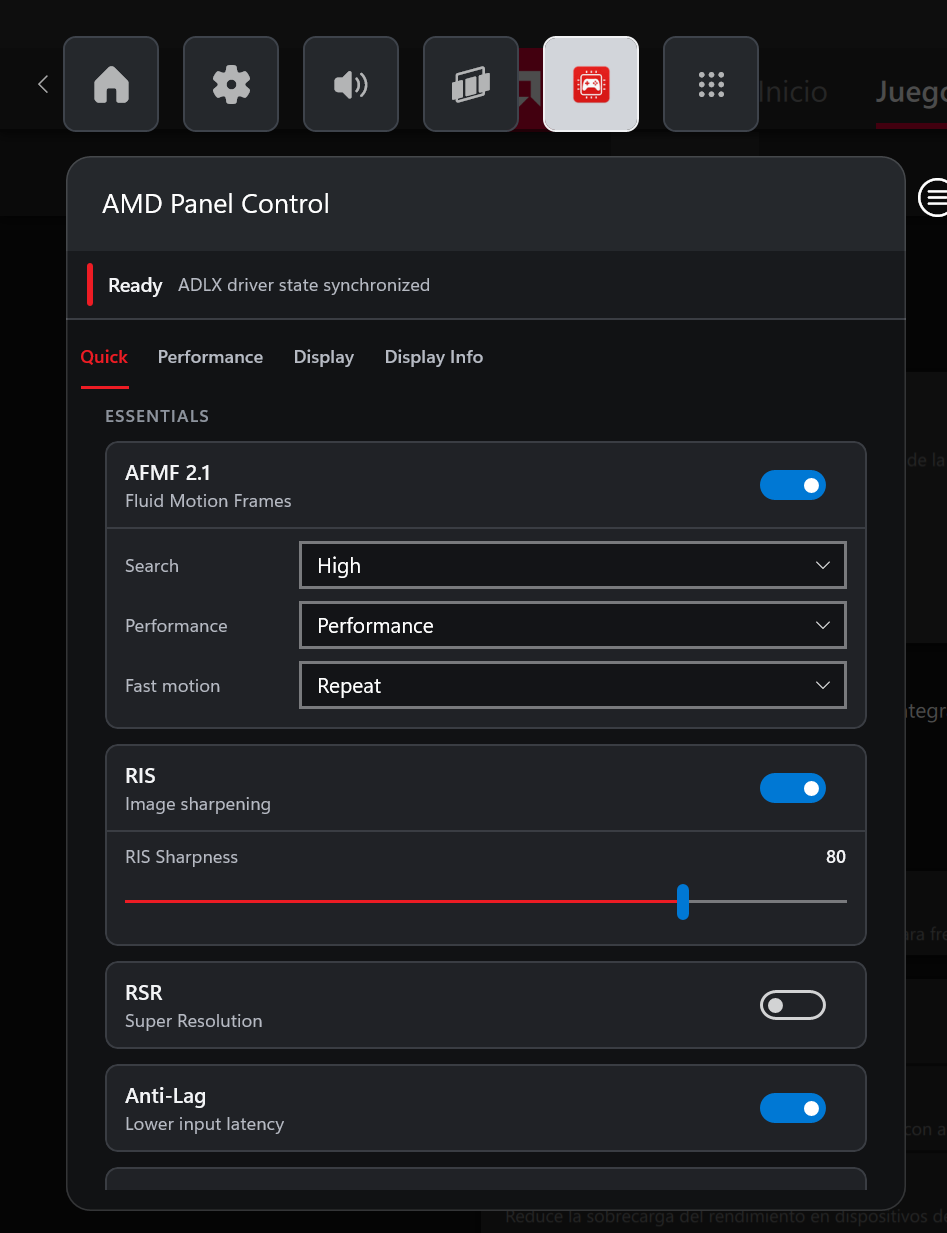This screenshot has height=1233, width=947.
Task: Switch to the Performance tab
Action: point(210,357)
